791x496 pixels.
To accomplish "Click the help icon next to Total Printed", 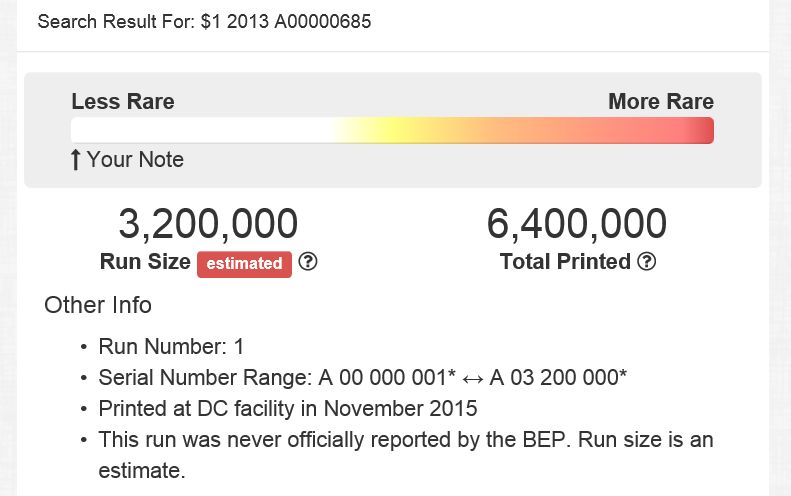I will [x=647, y=262].
